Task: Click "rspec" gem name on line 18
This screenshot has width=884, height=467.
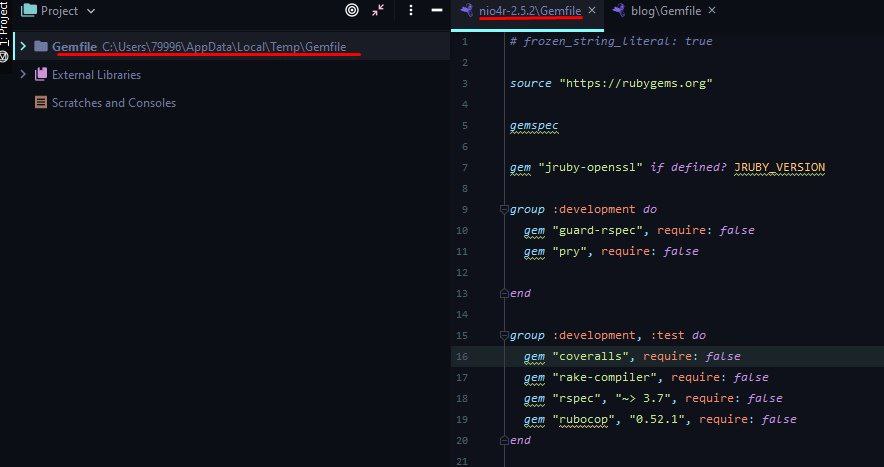Action: click(577, 398)
